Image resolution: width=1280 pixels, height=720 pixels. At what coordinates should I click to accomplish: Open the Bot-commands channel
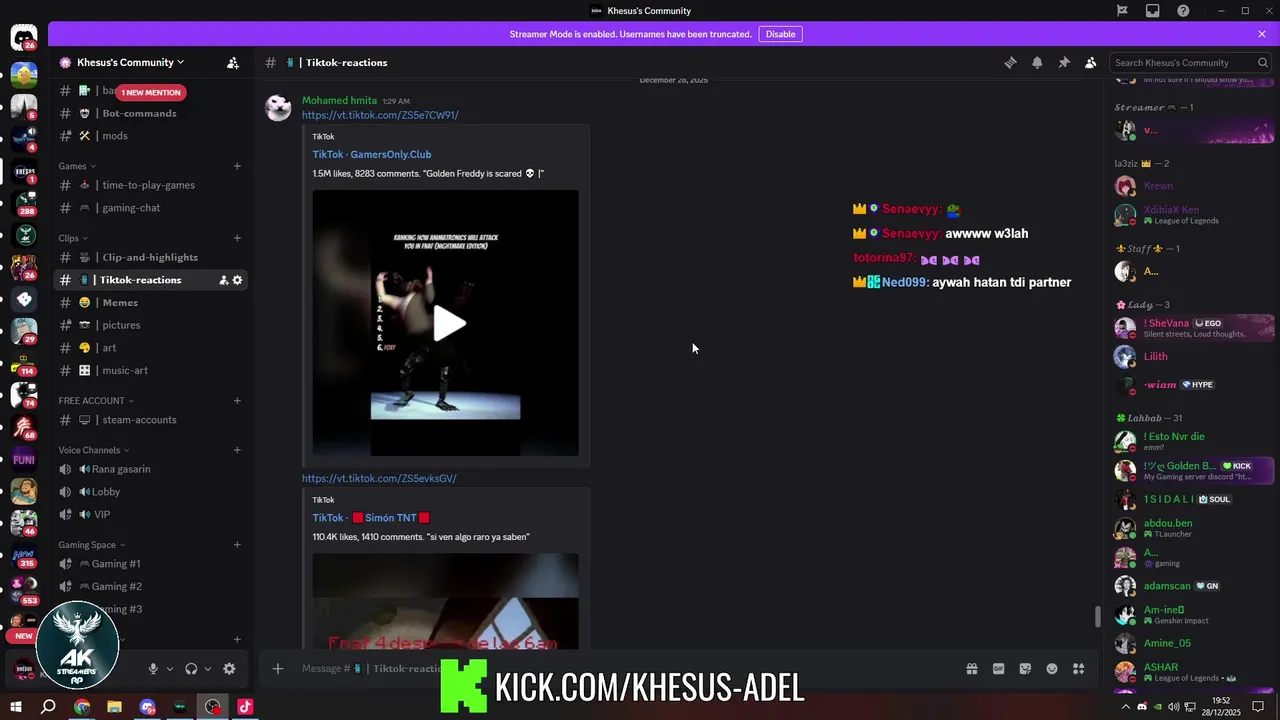click(150, 113)
